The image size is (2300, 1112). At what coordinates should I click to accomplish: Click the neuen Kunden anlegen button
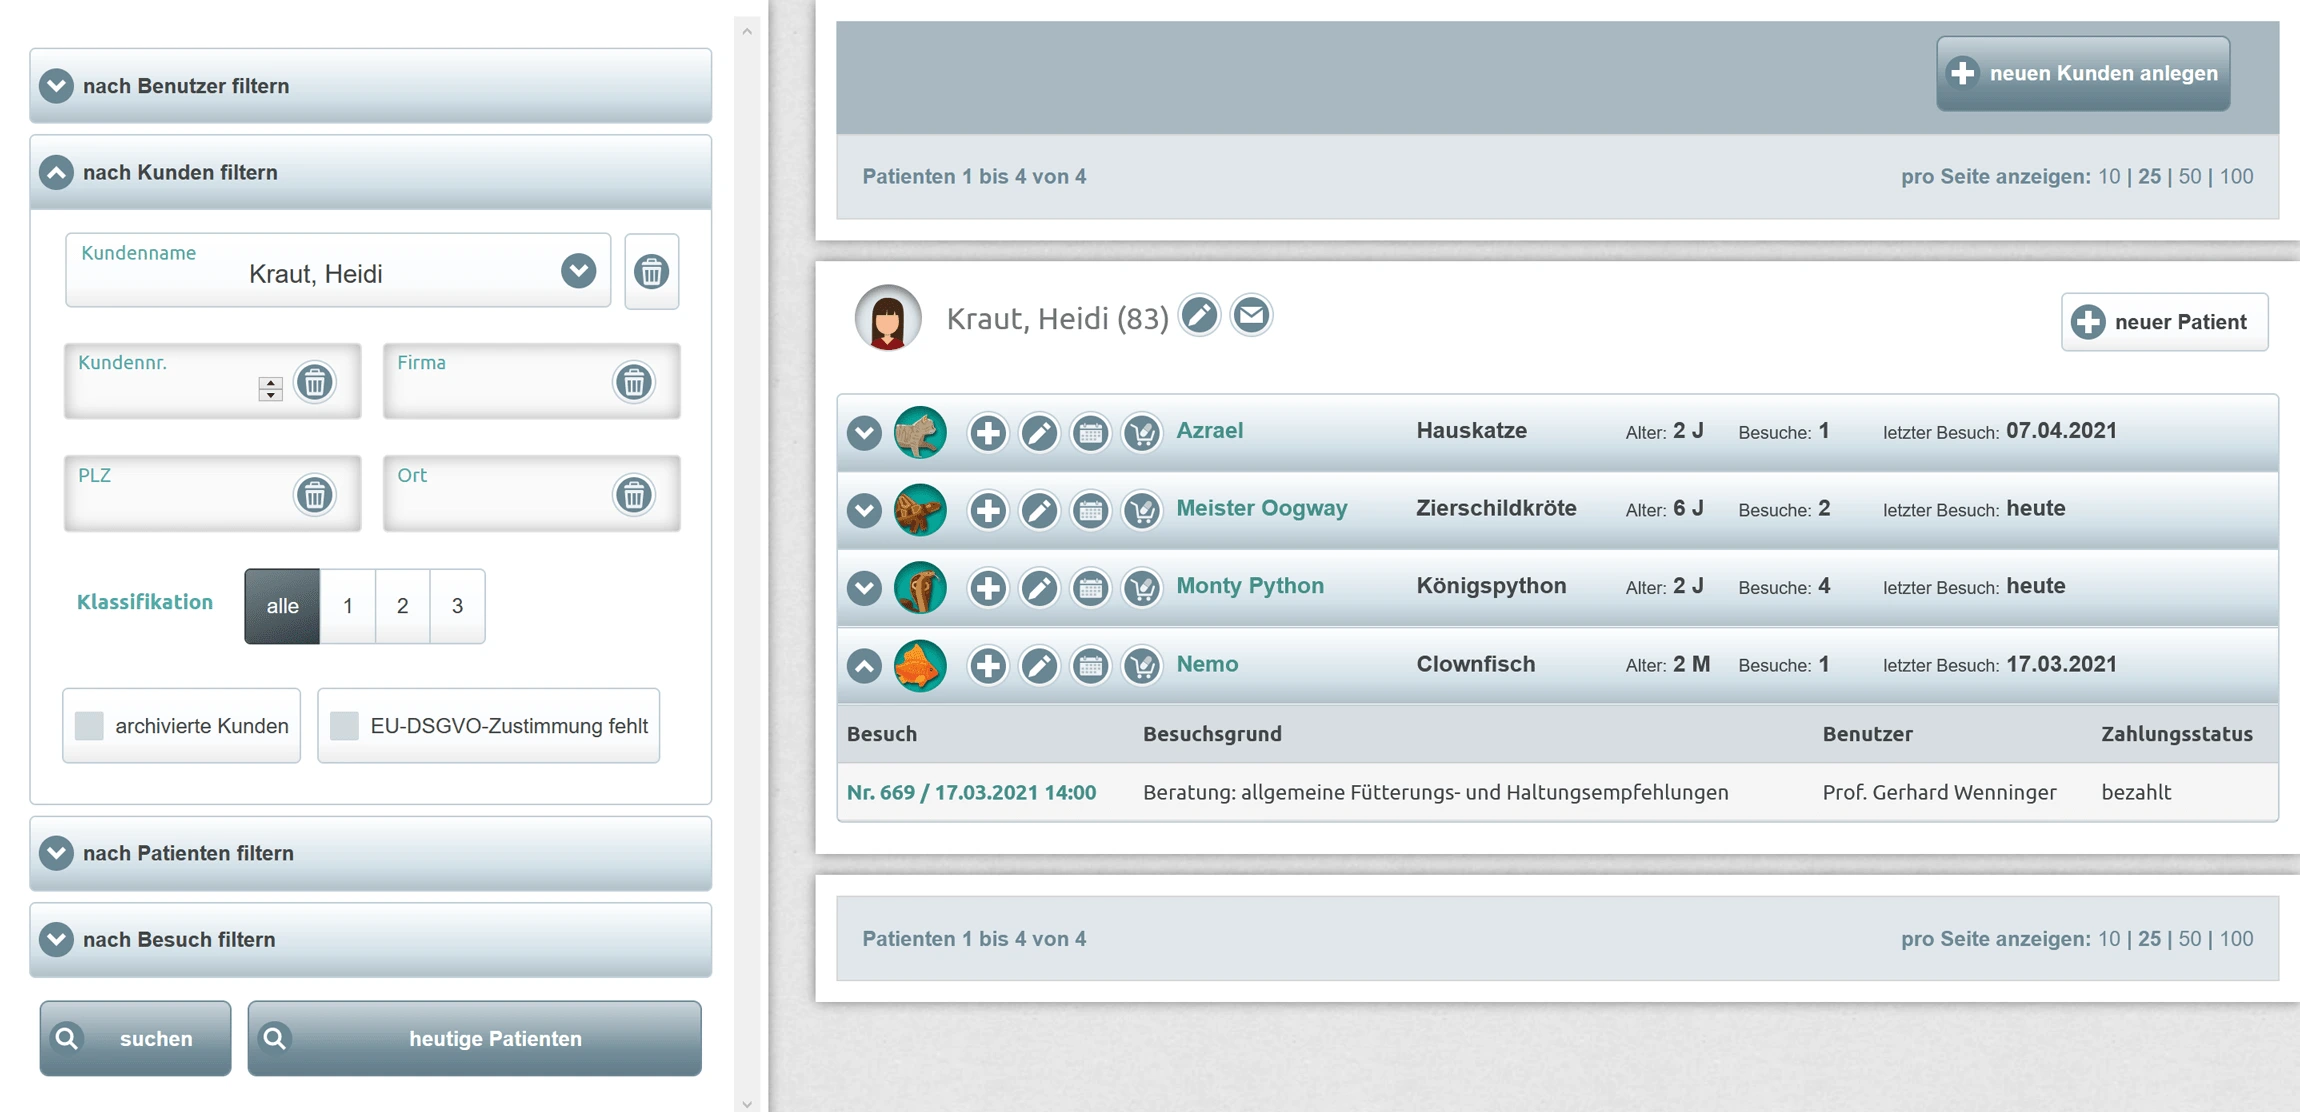tap(2082, 74)
